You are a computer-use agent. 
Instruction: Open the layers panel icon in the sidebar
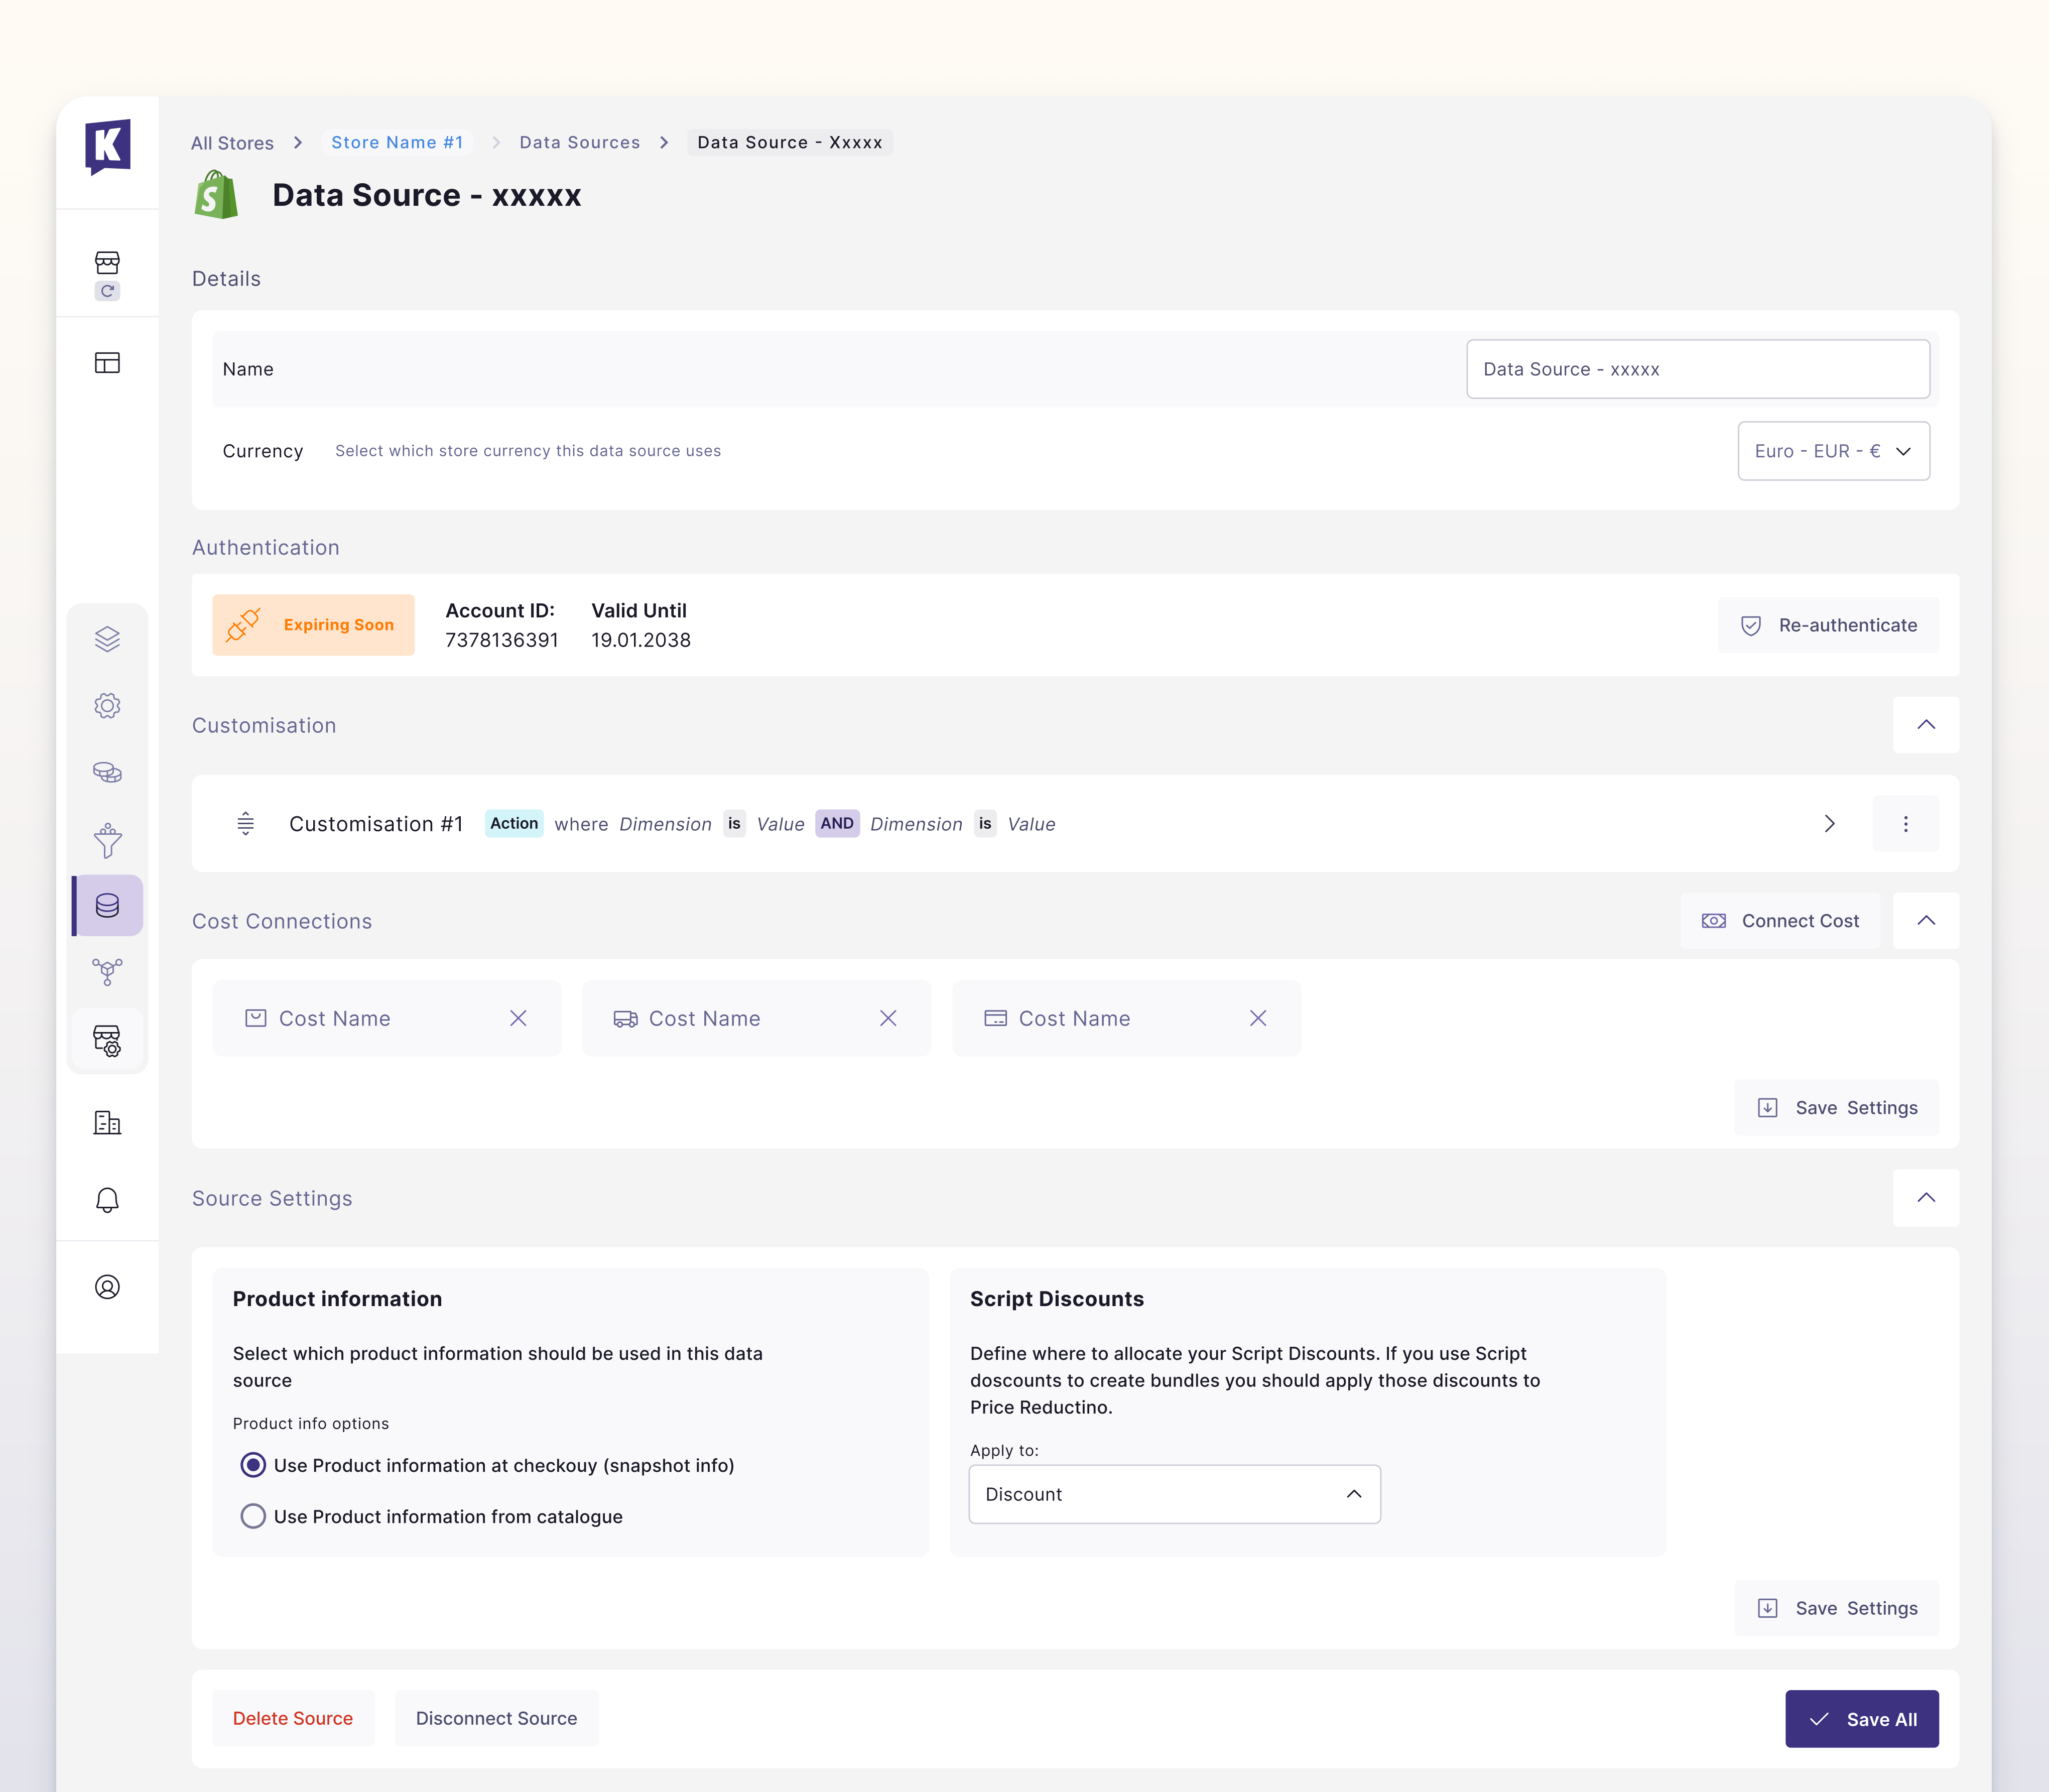[107, 638]
